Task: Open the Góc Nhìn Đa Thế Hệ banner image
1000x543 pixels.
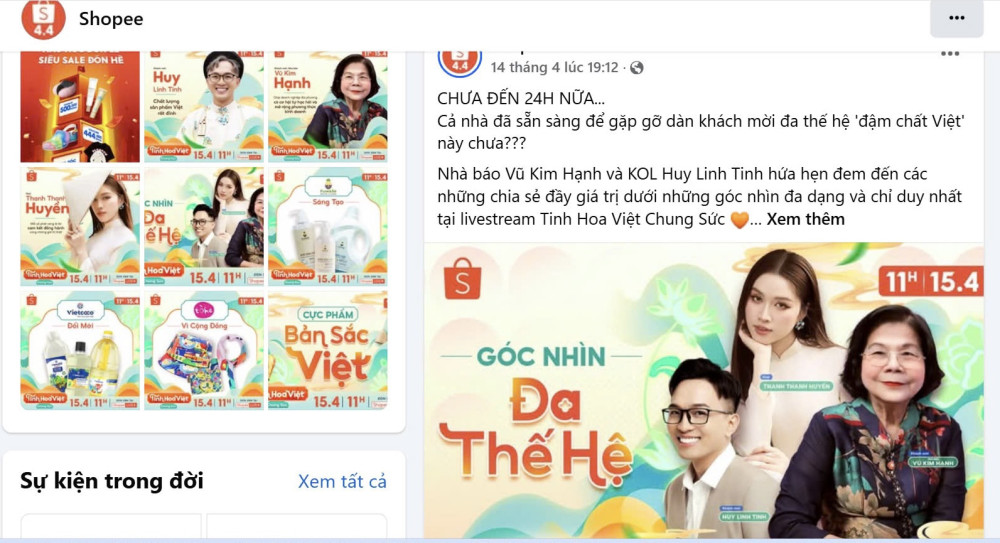Action: coord(704,391)
